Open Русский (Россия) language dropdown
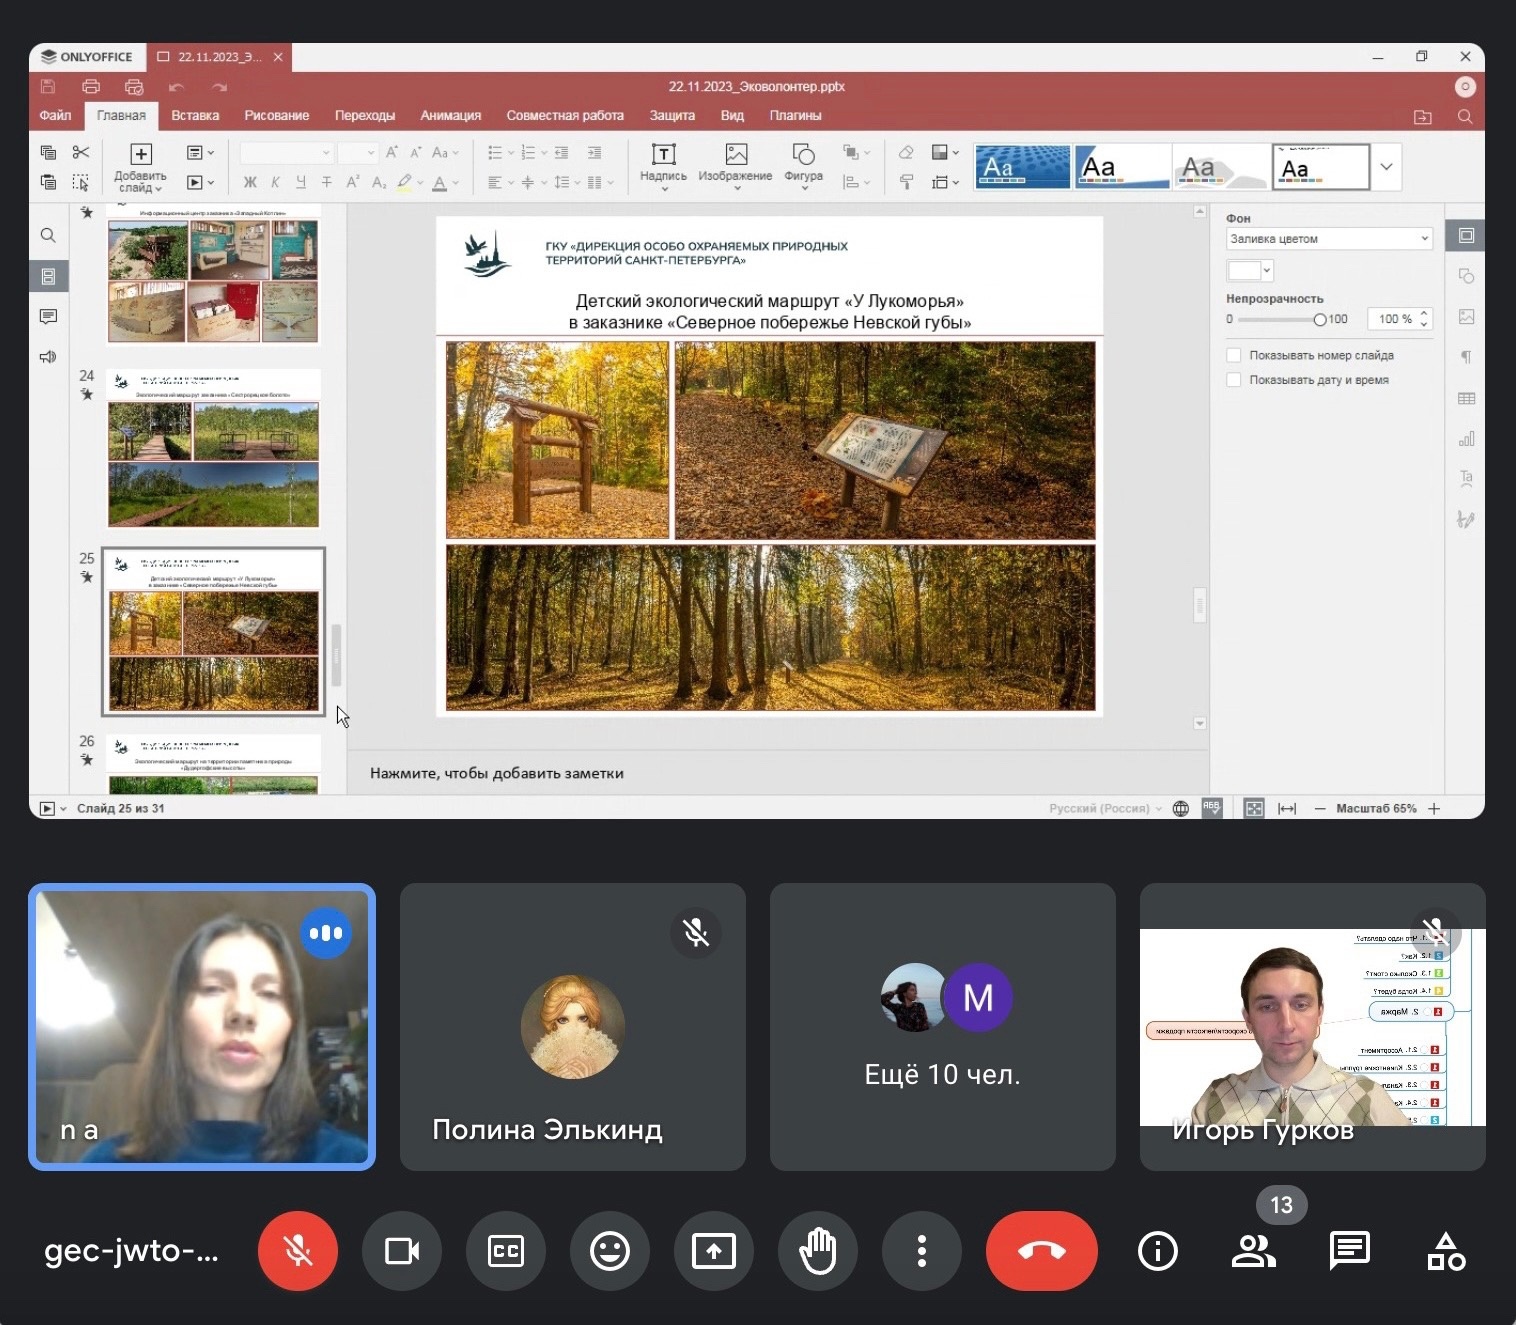This screenshot has width=1516, height=1325. click(1106, 808)
